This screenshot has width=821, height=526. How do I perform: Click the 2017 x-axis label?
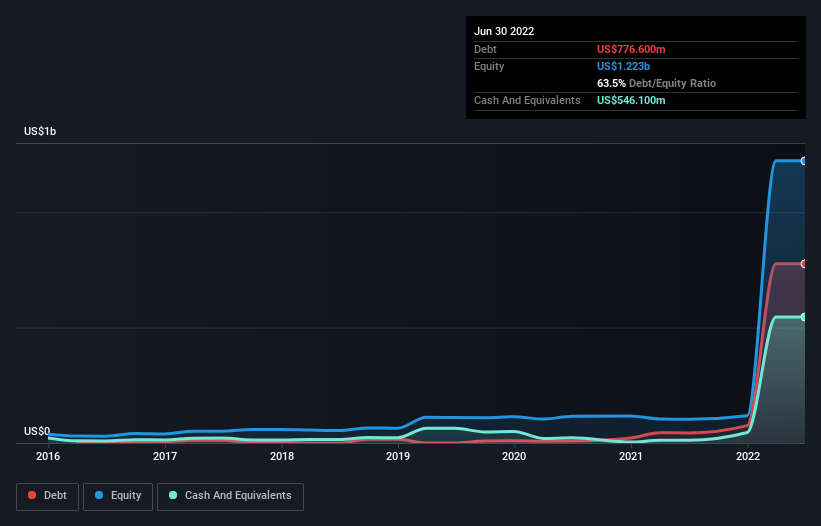click(165, 456)
